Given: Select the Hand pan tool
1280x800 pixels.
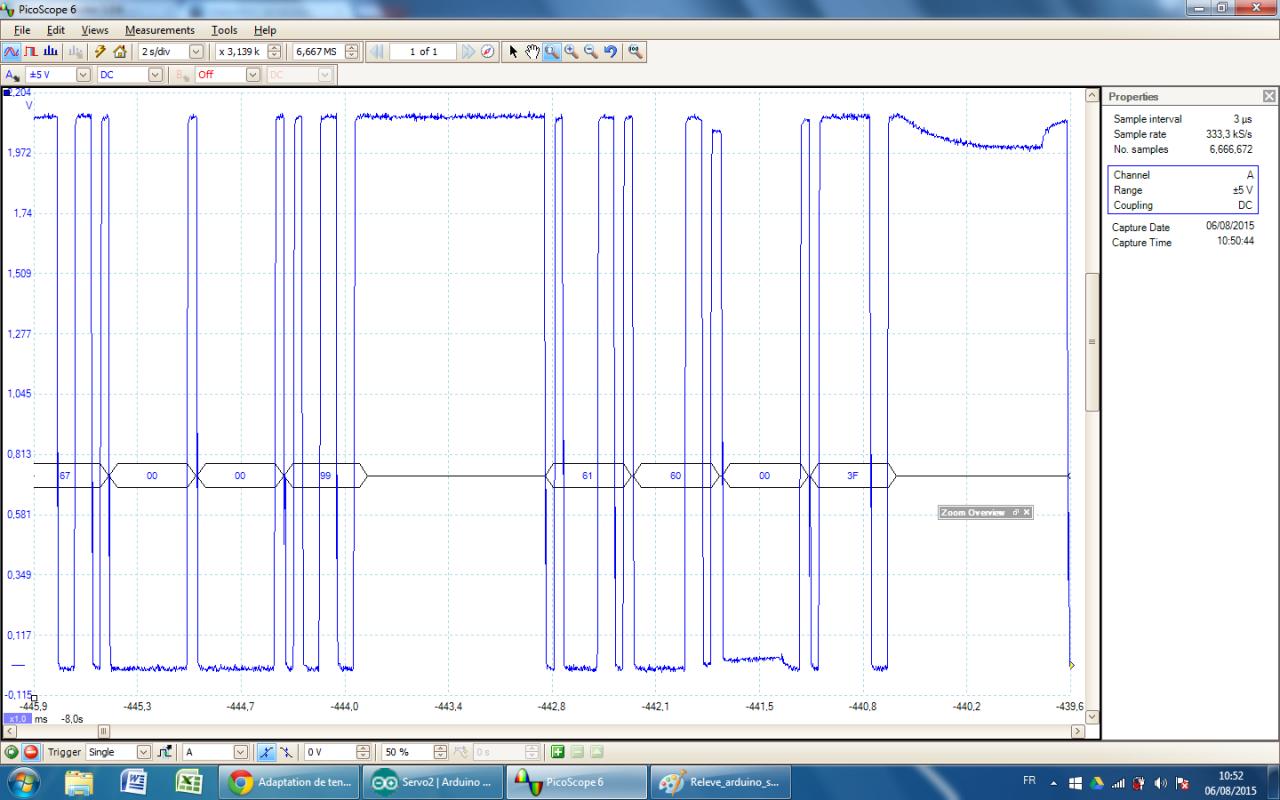Looking at the screenshot, I should pos(533,52).
